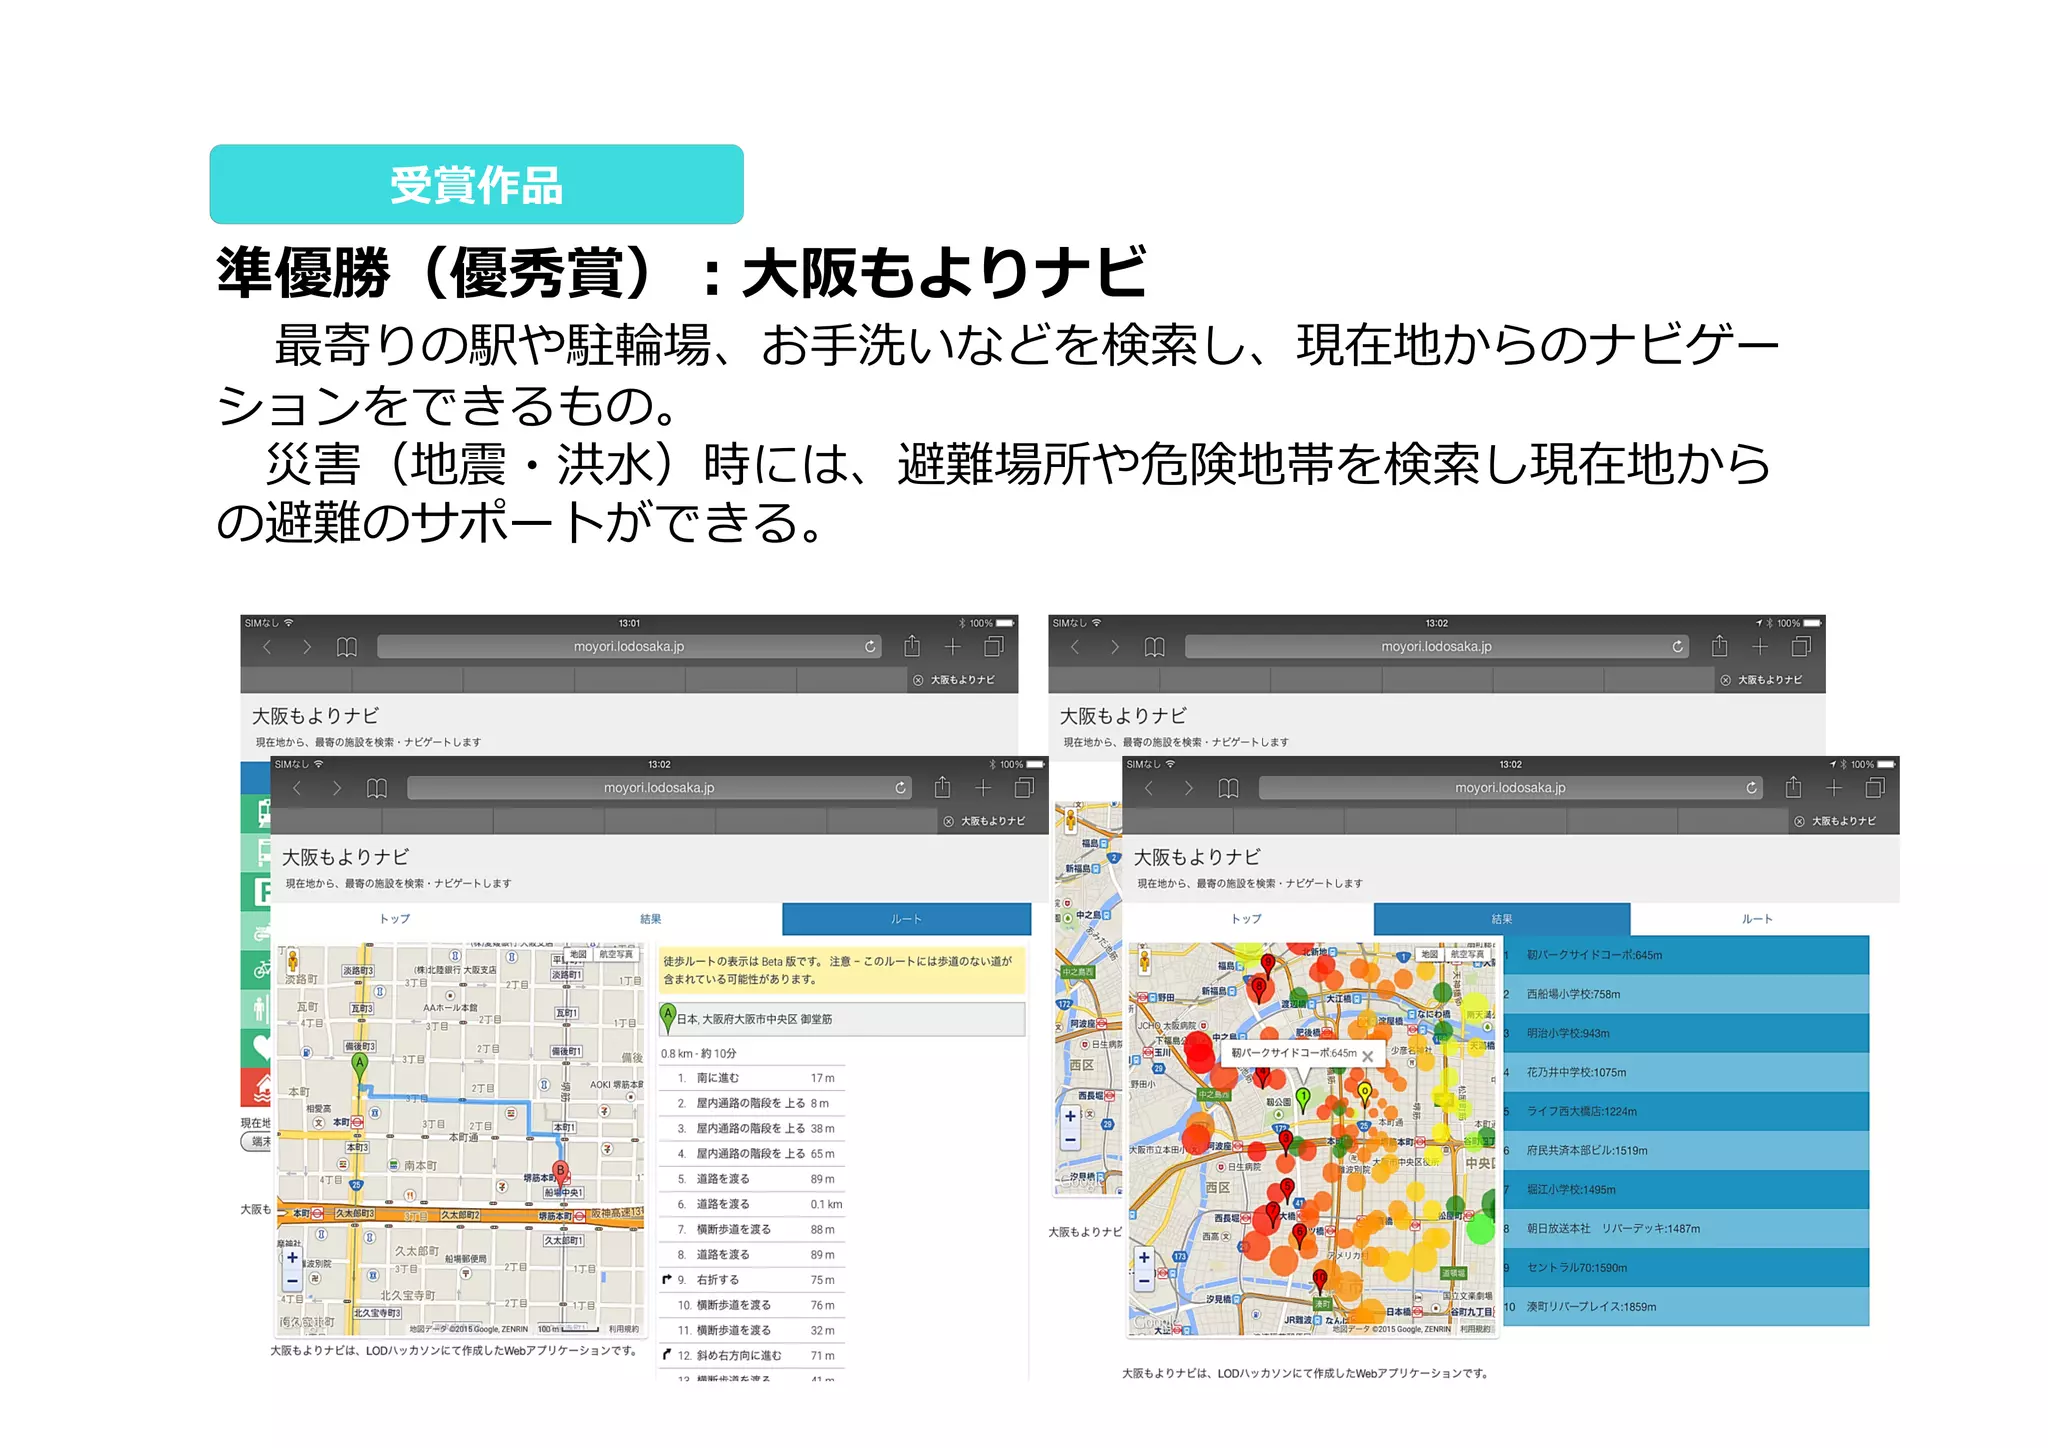The height and width of the screenshot is (1448, 2048).
Task: Select 地図 map type on the heatmap
Action: [x=1429, y=955]
